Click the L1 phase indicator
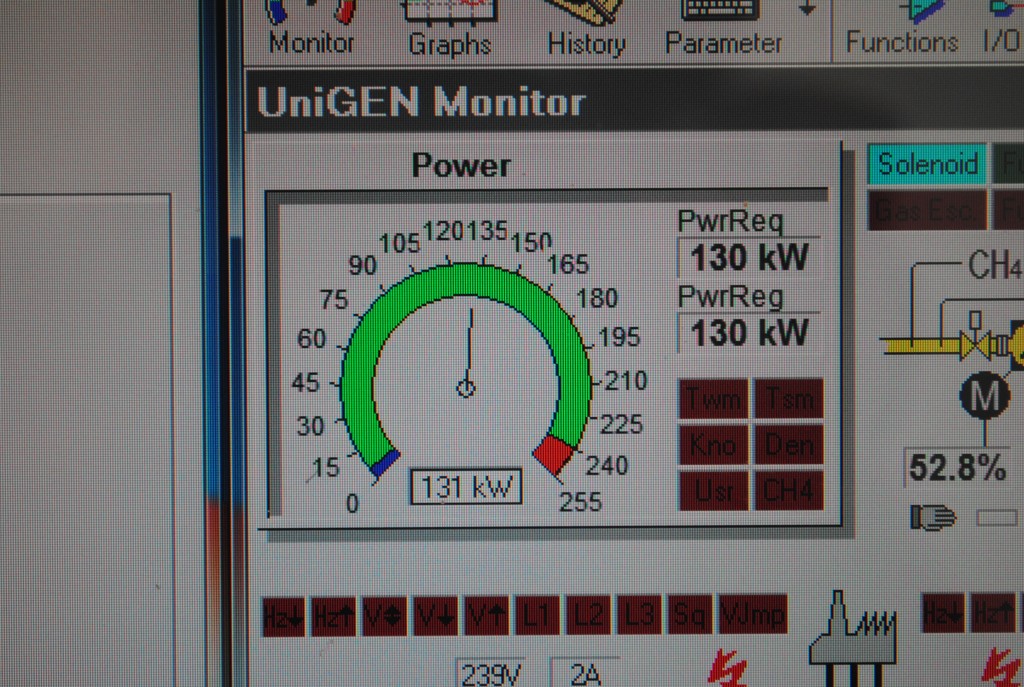This screenshot has height=687, width=1024. click(x=537, y=615)
